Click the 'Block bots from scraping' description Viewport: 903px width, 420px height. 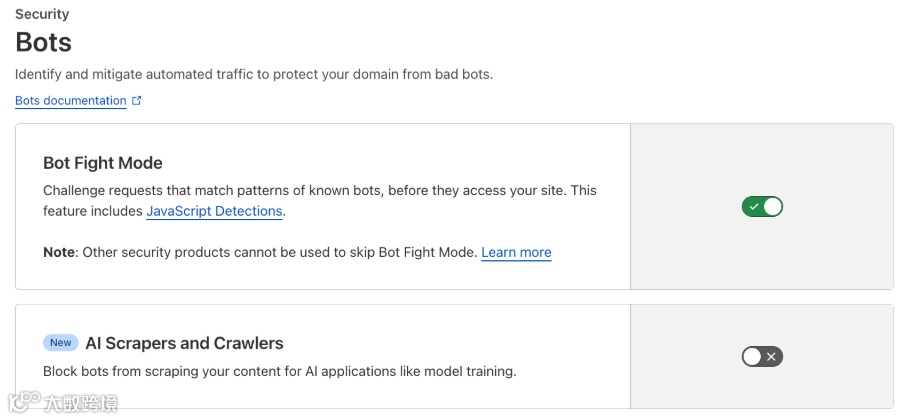279,371
